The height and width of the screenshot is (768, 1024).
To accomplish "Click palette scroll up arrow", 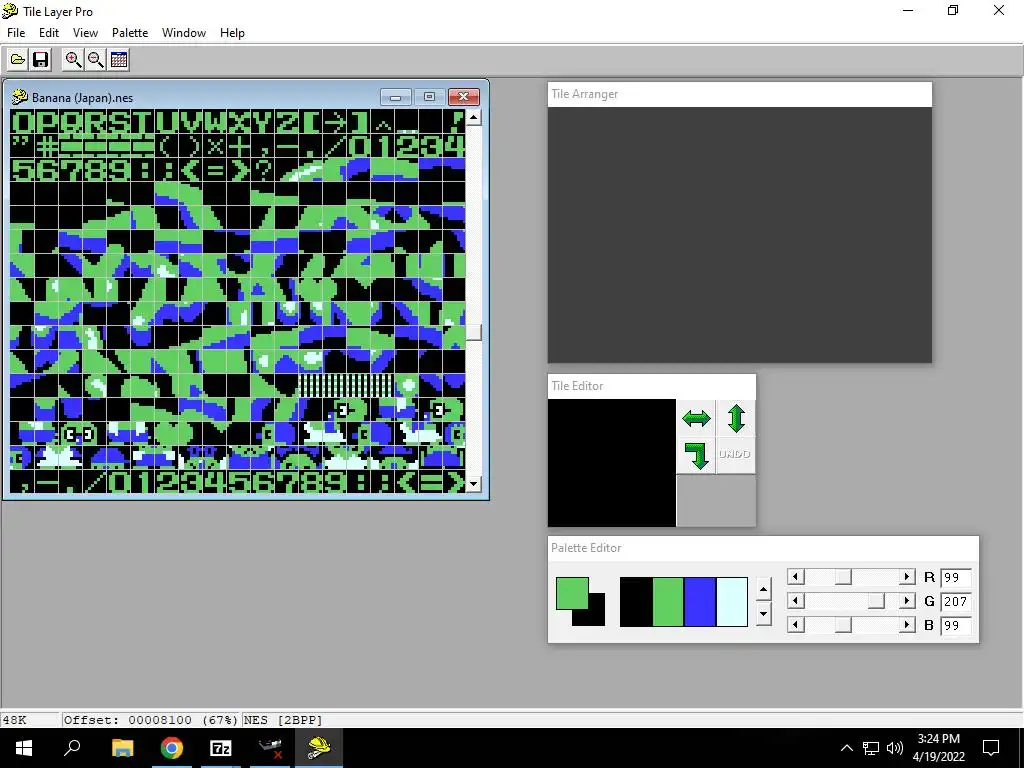I will pos(763,589).
